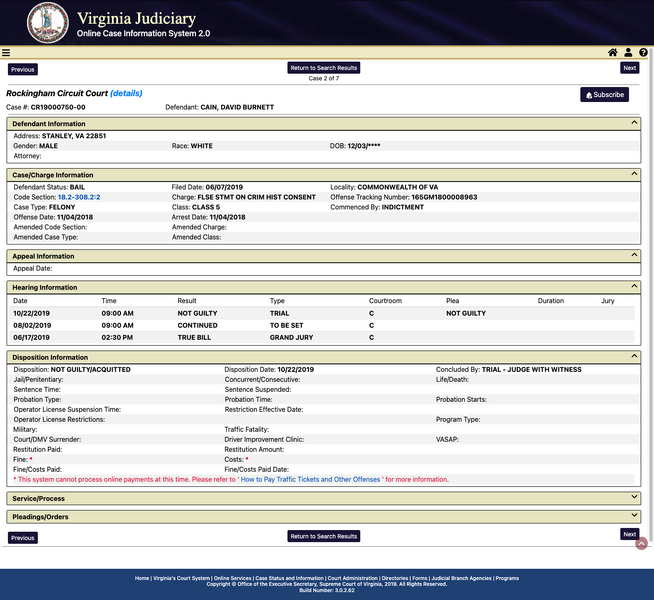Go to the Home icon
The image size is (654, 600).
(x=613, y=52)
